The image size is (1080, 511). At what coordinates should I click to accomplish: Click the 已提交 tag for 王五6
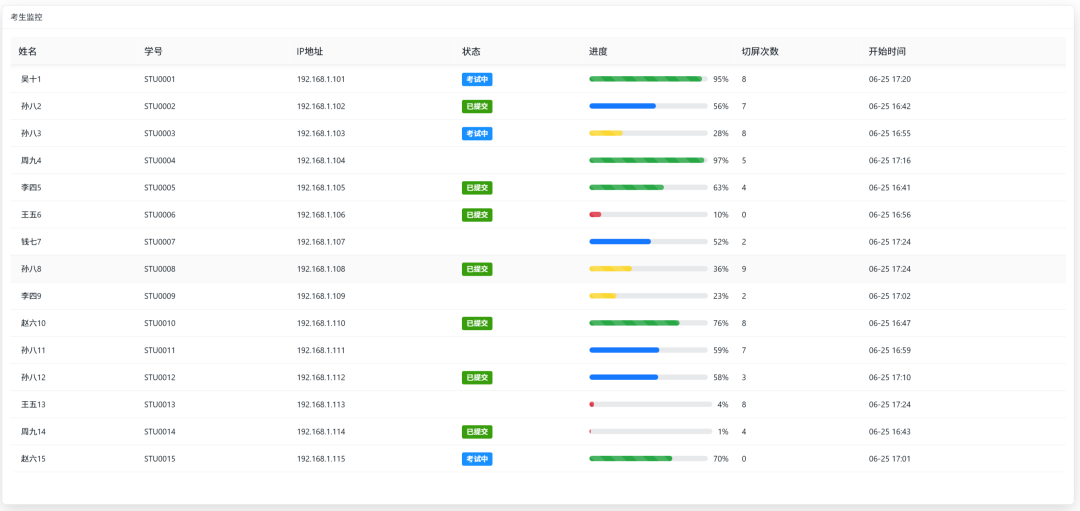click(x=477, y=215)
